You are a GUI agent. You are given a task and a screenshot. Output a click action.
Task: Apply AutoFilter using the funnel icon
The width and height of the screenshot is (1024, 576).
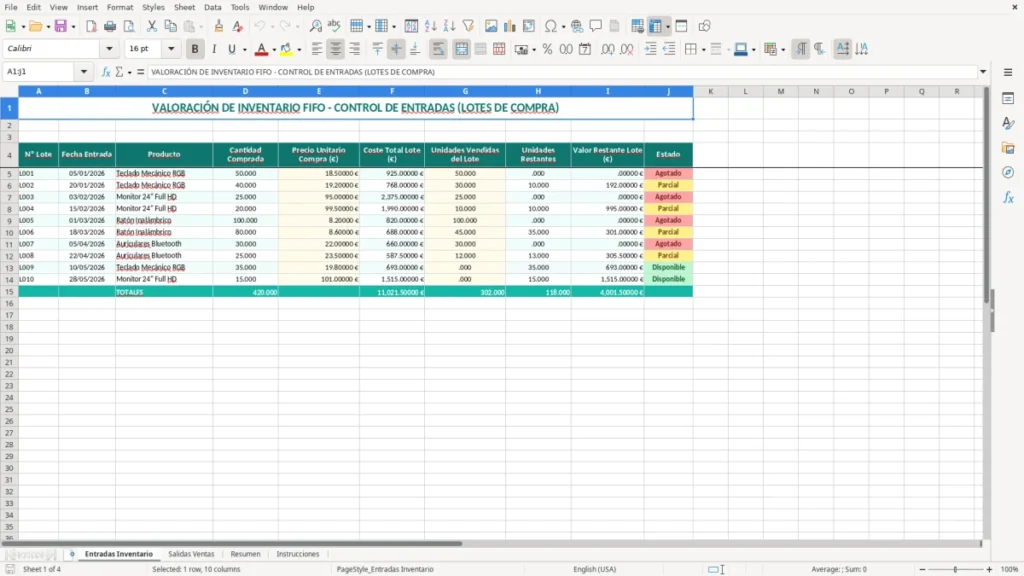468,26
